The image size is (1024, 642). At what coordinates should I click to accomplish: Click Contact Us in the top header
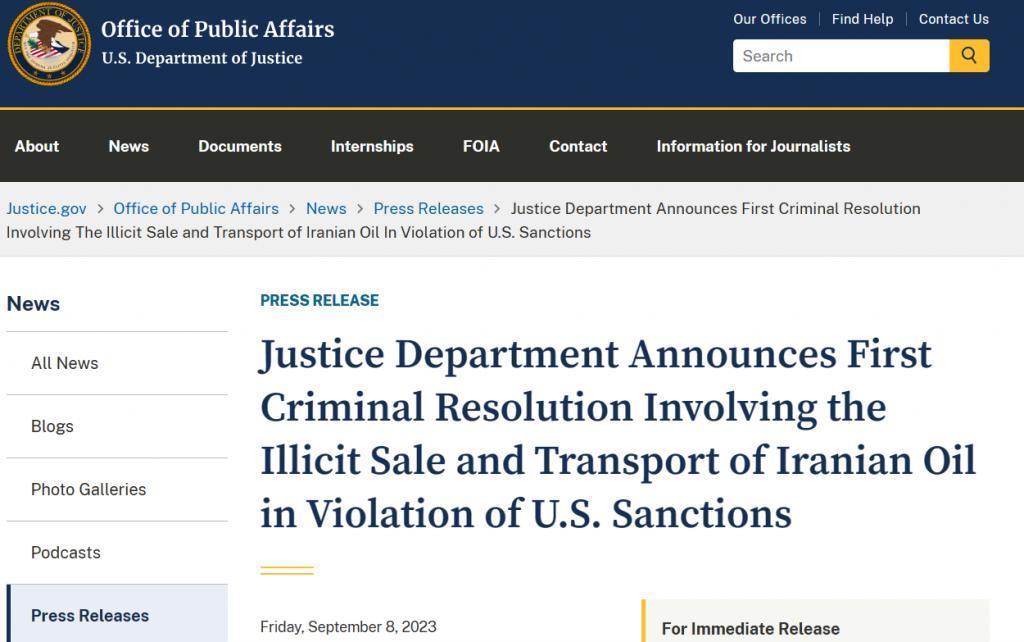pos(953,18)
